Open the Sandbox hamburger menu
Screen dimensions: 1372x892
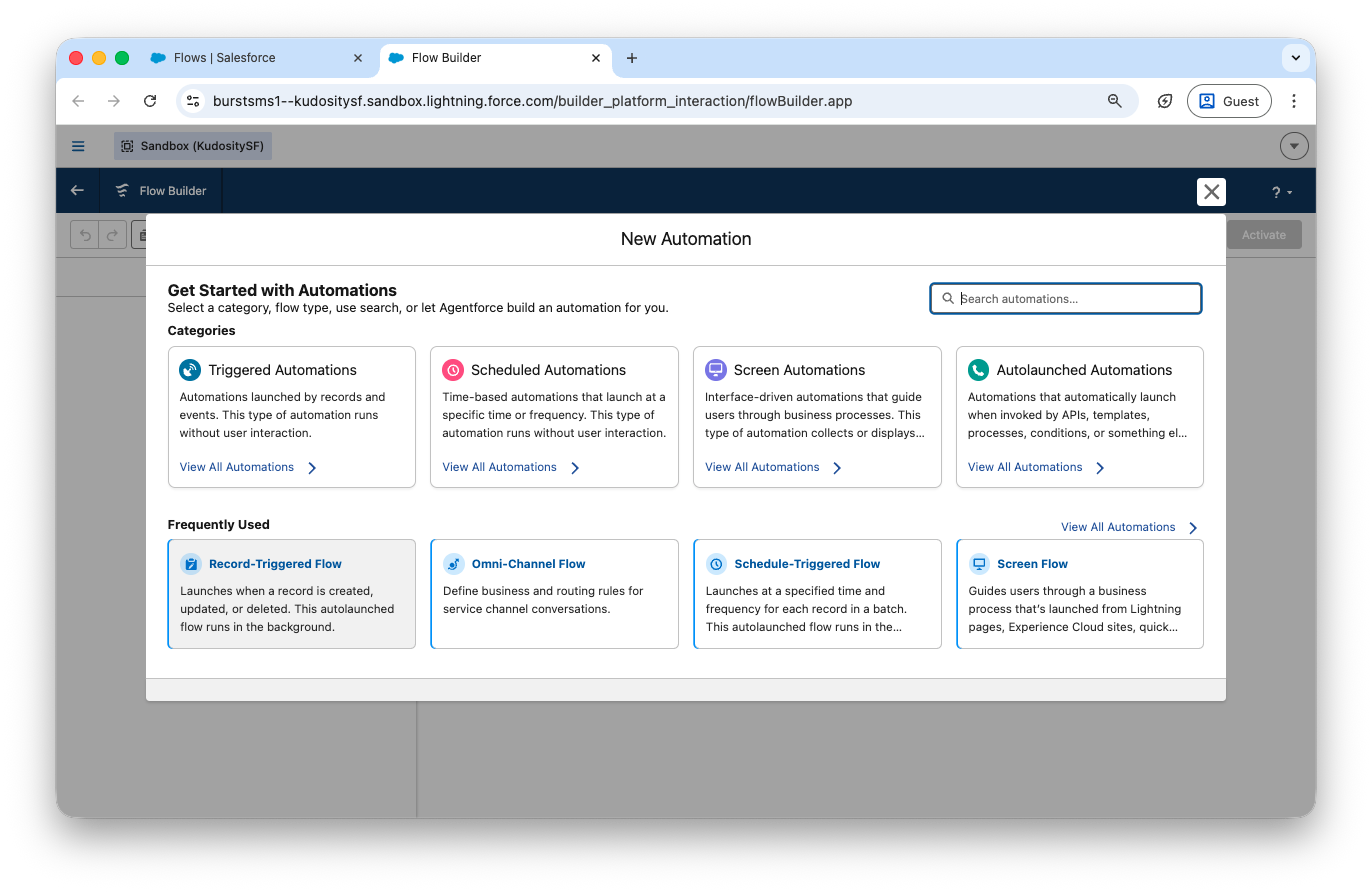pyautogui.click(x=78, y=146)
